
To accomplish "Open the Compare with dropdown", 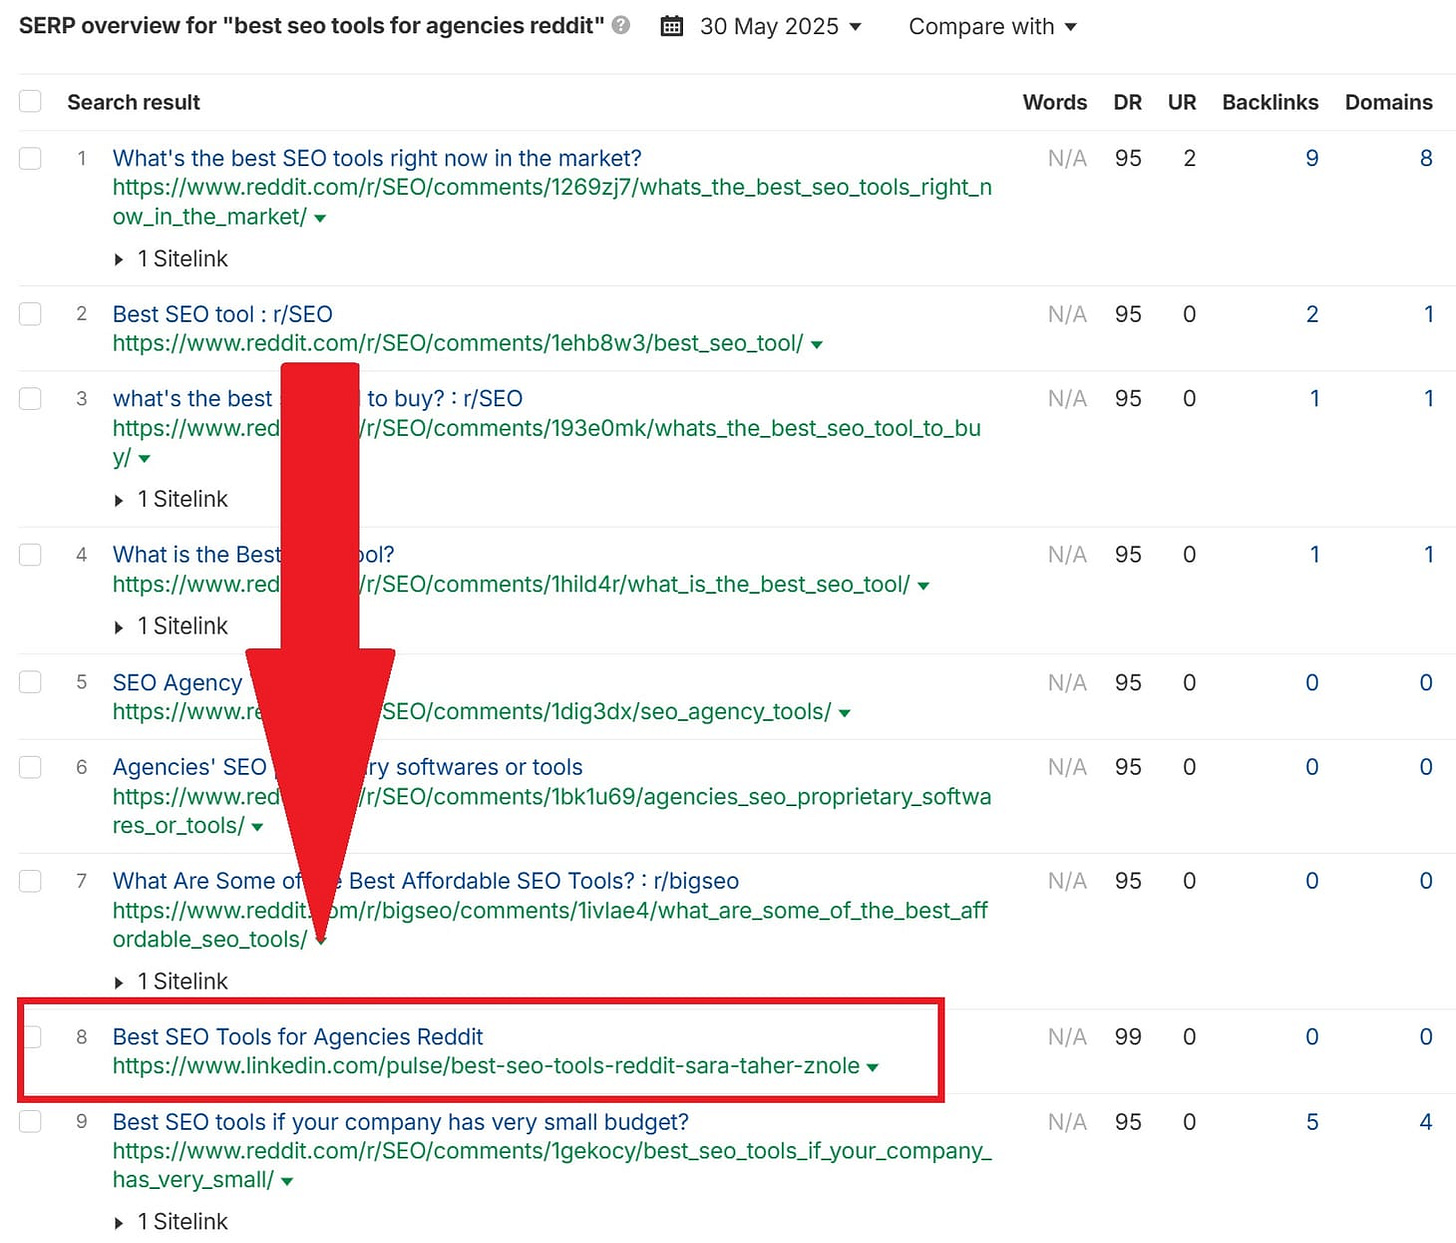I will (991, 26).
